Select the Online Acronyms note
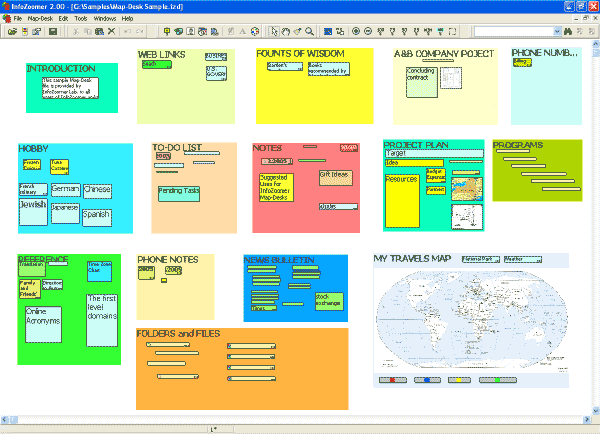600x434 pixels. 43,324
